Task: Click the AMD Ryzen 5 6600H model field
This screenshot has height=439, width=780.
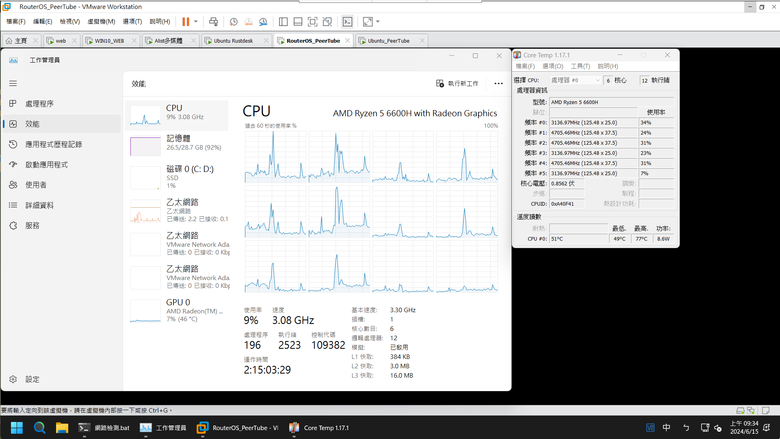Action: [x=611, y=102]
